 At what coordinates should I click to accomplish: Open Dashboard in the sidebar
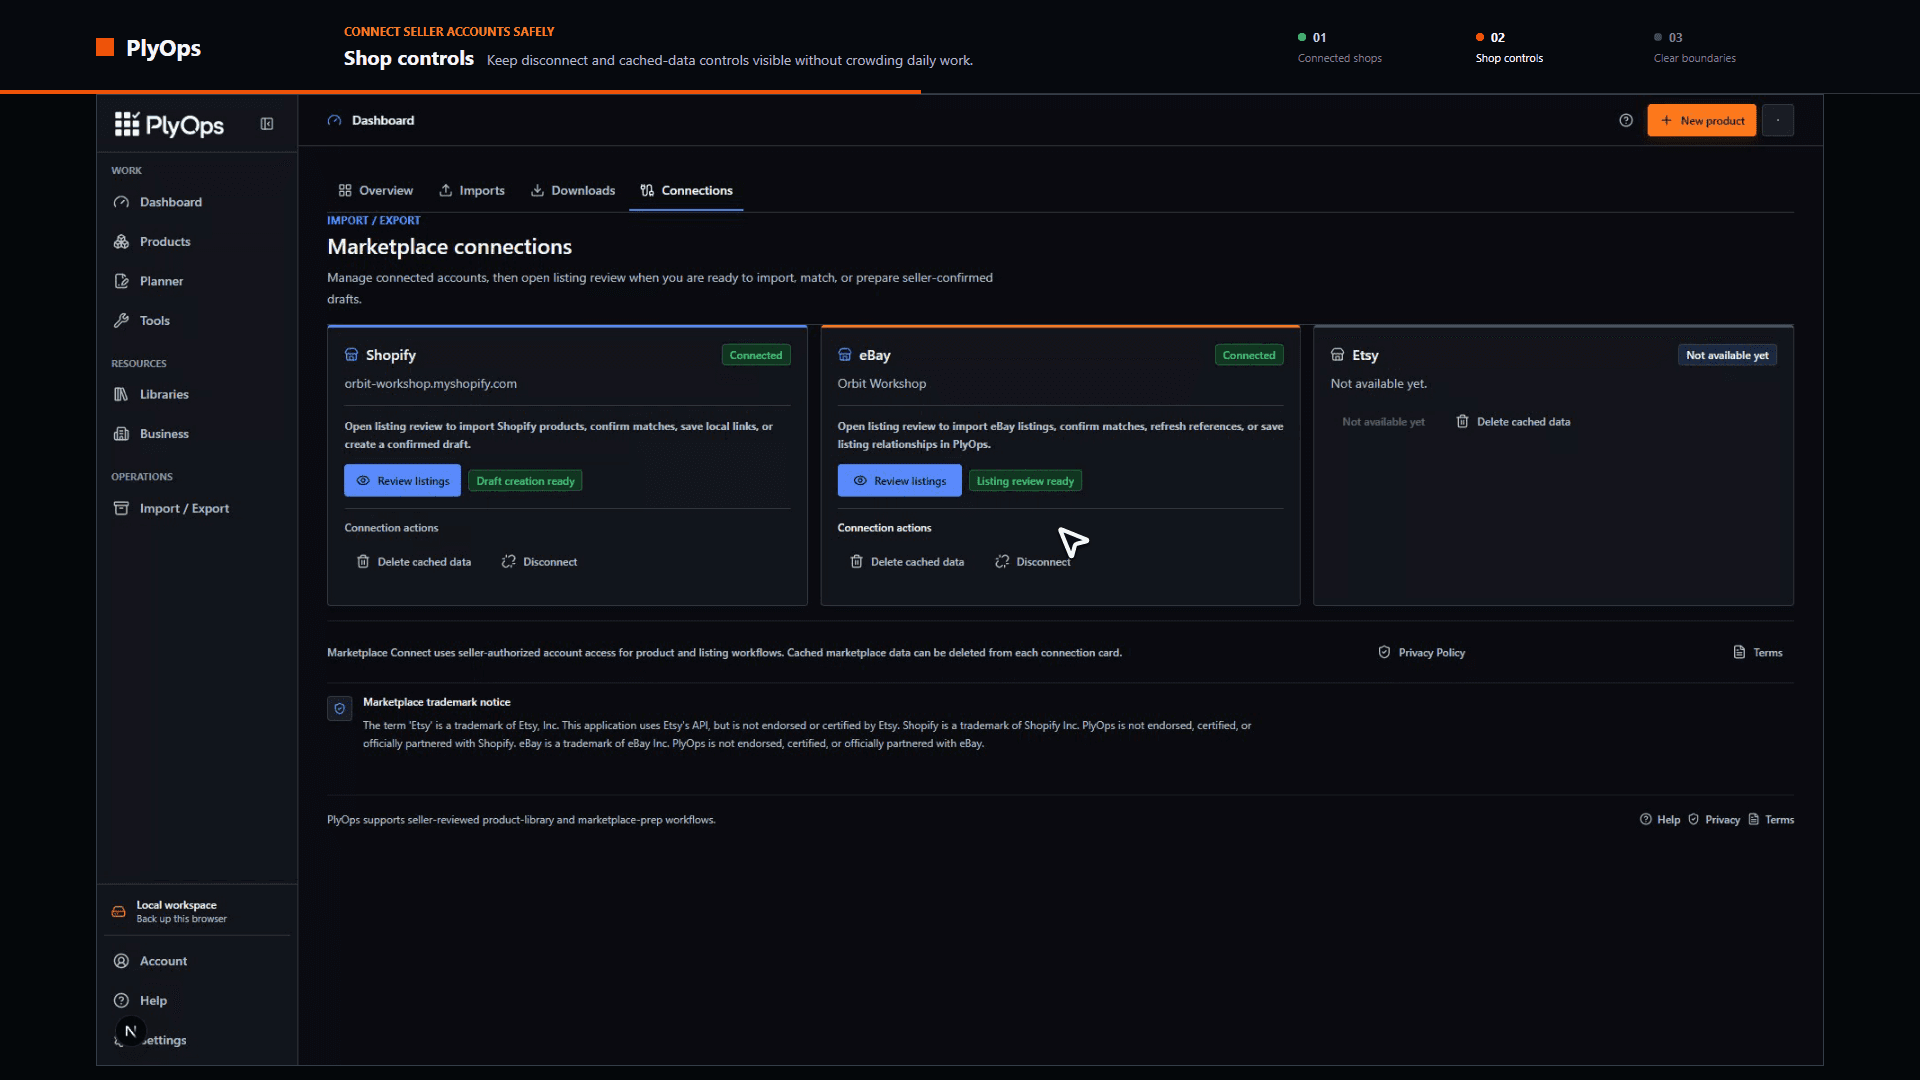pyautogui.click(x=197, y=202)
